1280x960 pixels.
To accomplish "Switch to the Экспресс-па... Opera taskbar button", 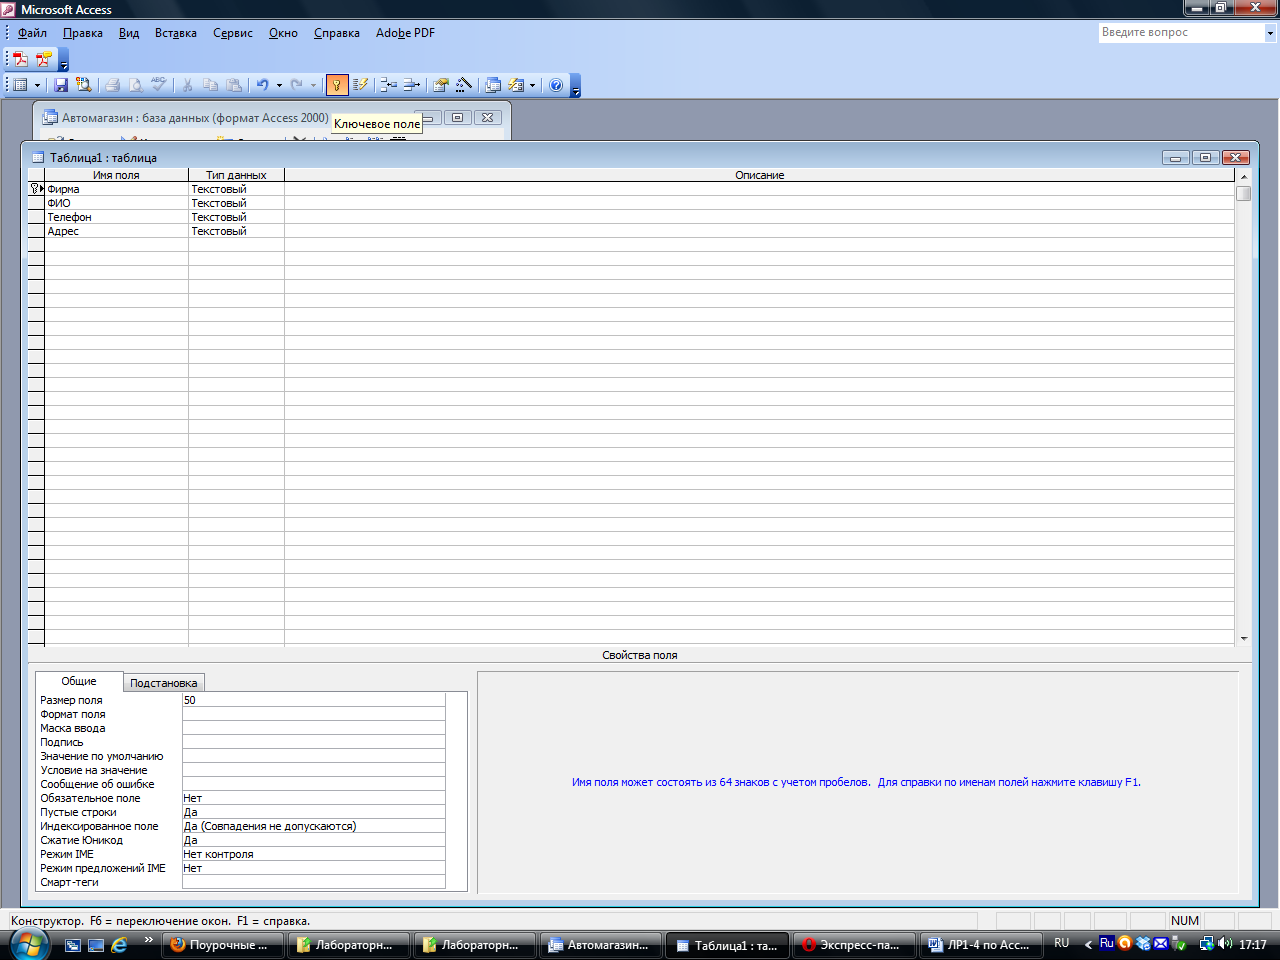I will tap(855, 945).
